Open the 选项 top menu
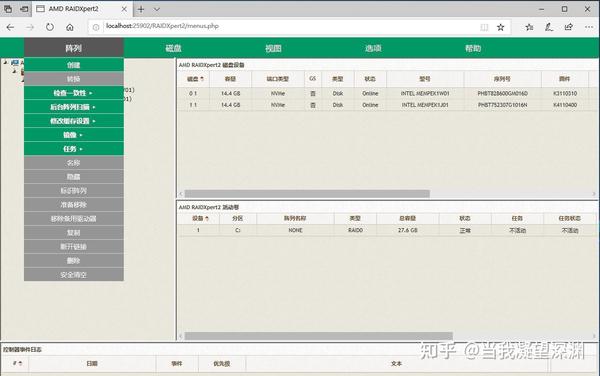The image size is (600, 376). click(373, 48)
